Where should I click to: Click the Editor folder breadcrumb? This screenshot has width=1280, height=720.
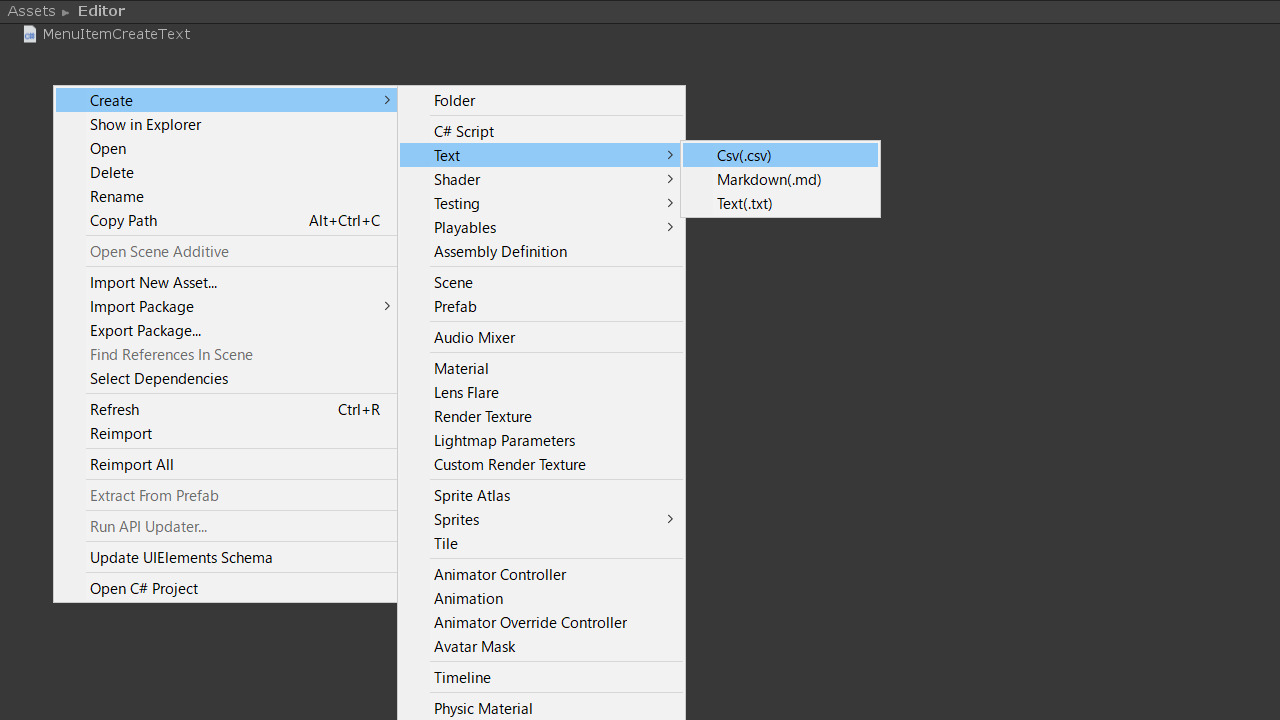tap(101, 11)
